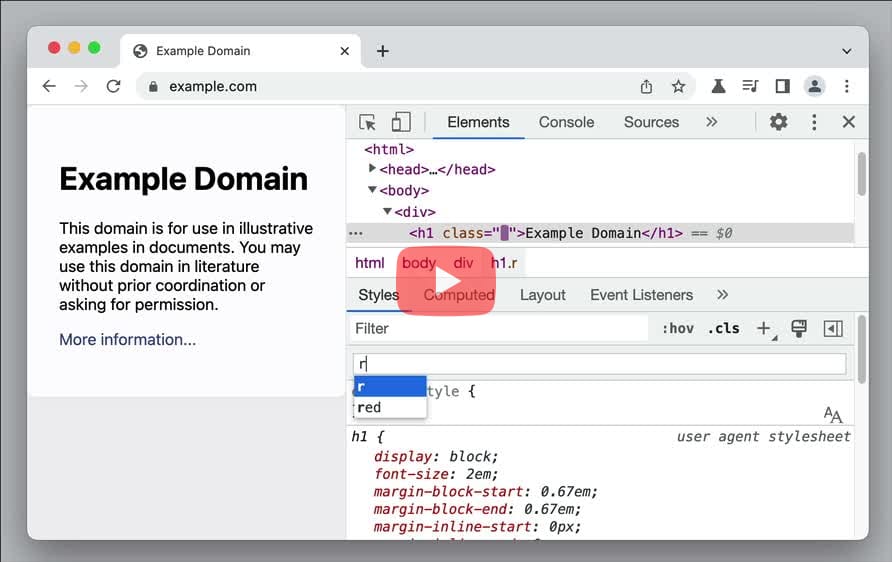Select the html element row
This screenshot has height=562, width=892.
pyautogui.click(x=389, y=149)
